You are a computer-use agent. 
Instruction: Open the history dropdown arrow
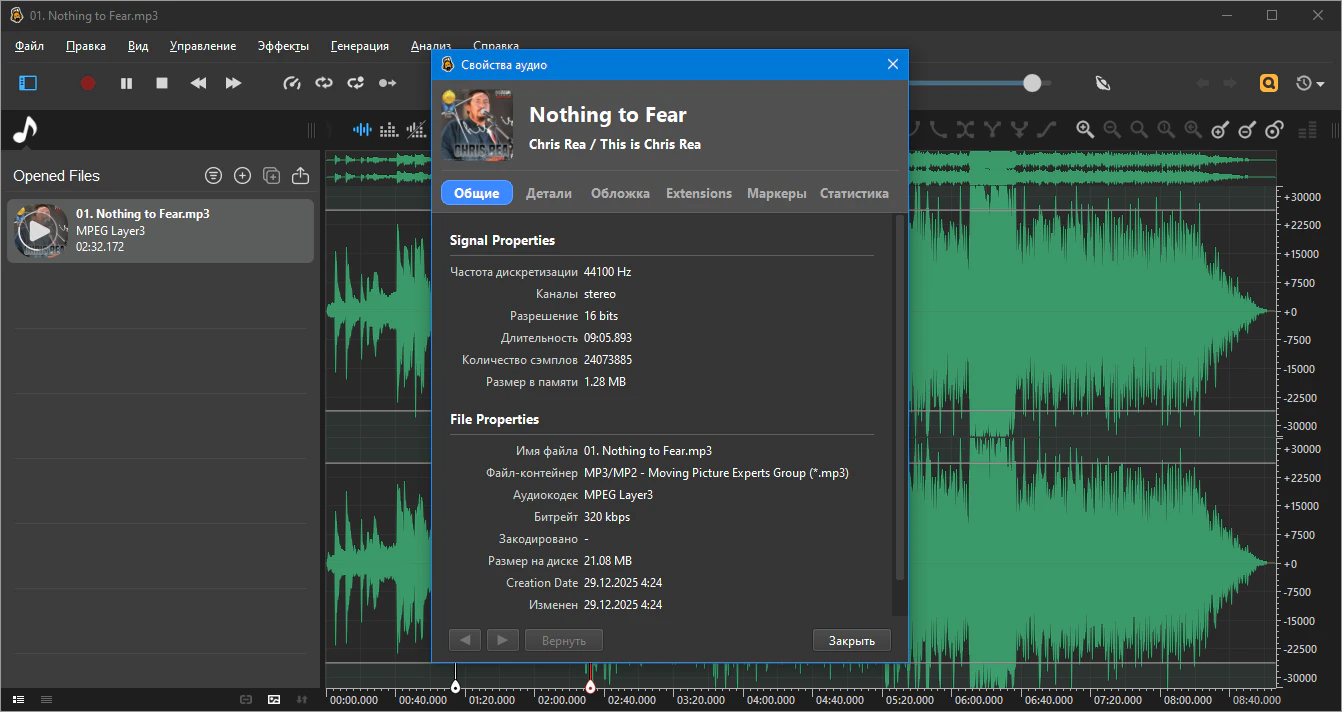pos(1322,83)
